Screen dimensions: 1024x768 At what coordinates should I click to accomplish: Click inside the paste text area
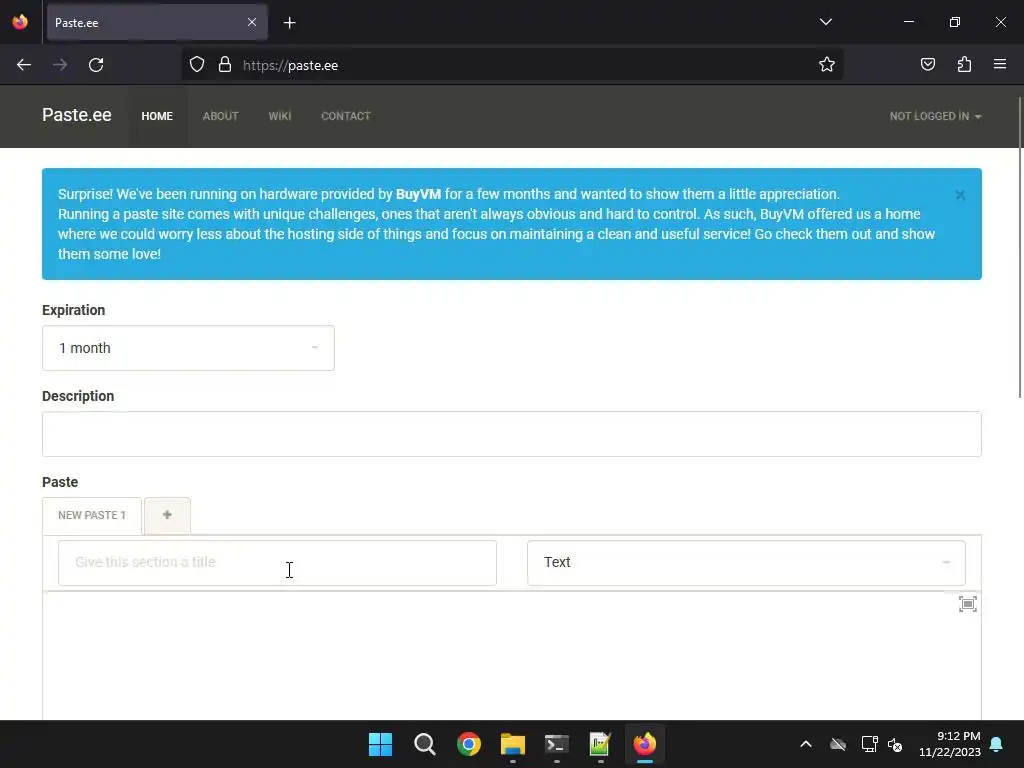511,656
